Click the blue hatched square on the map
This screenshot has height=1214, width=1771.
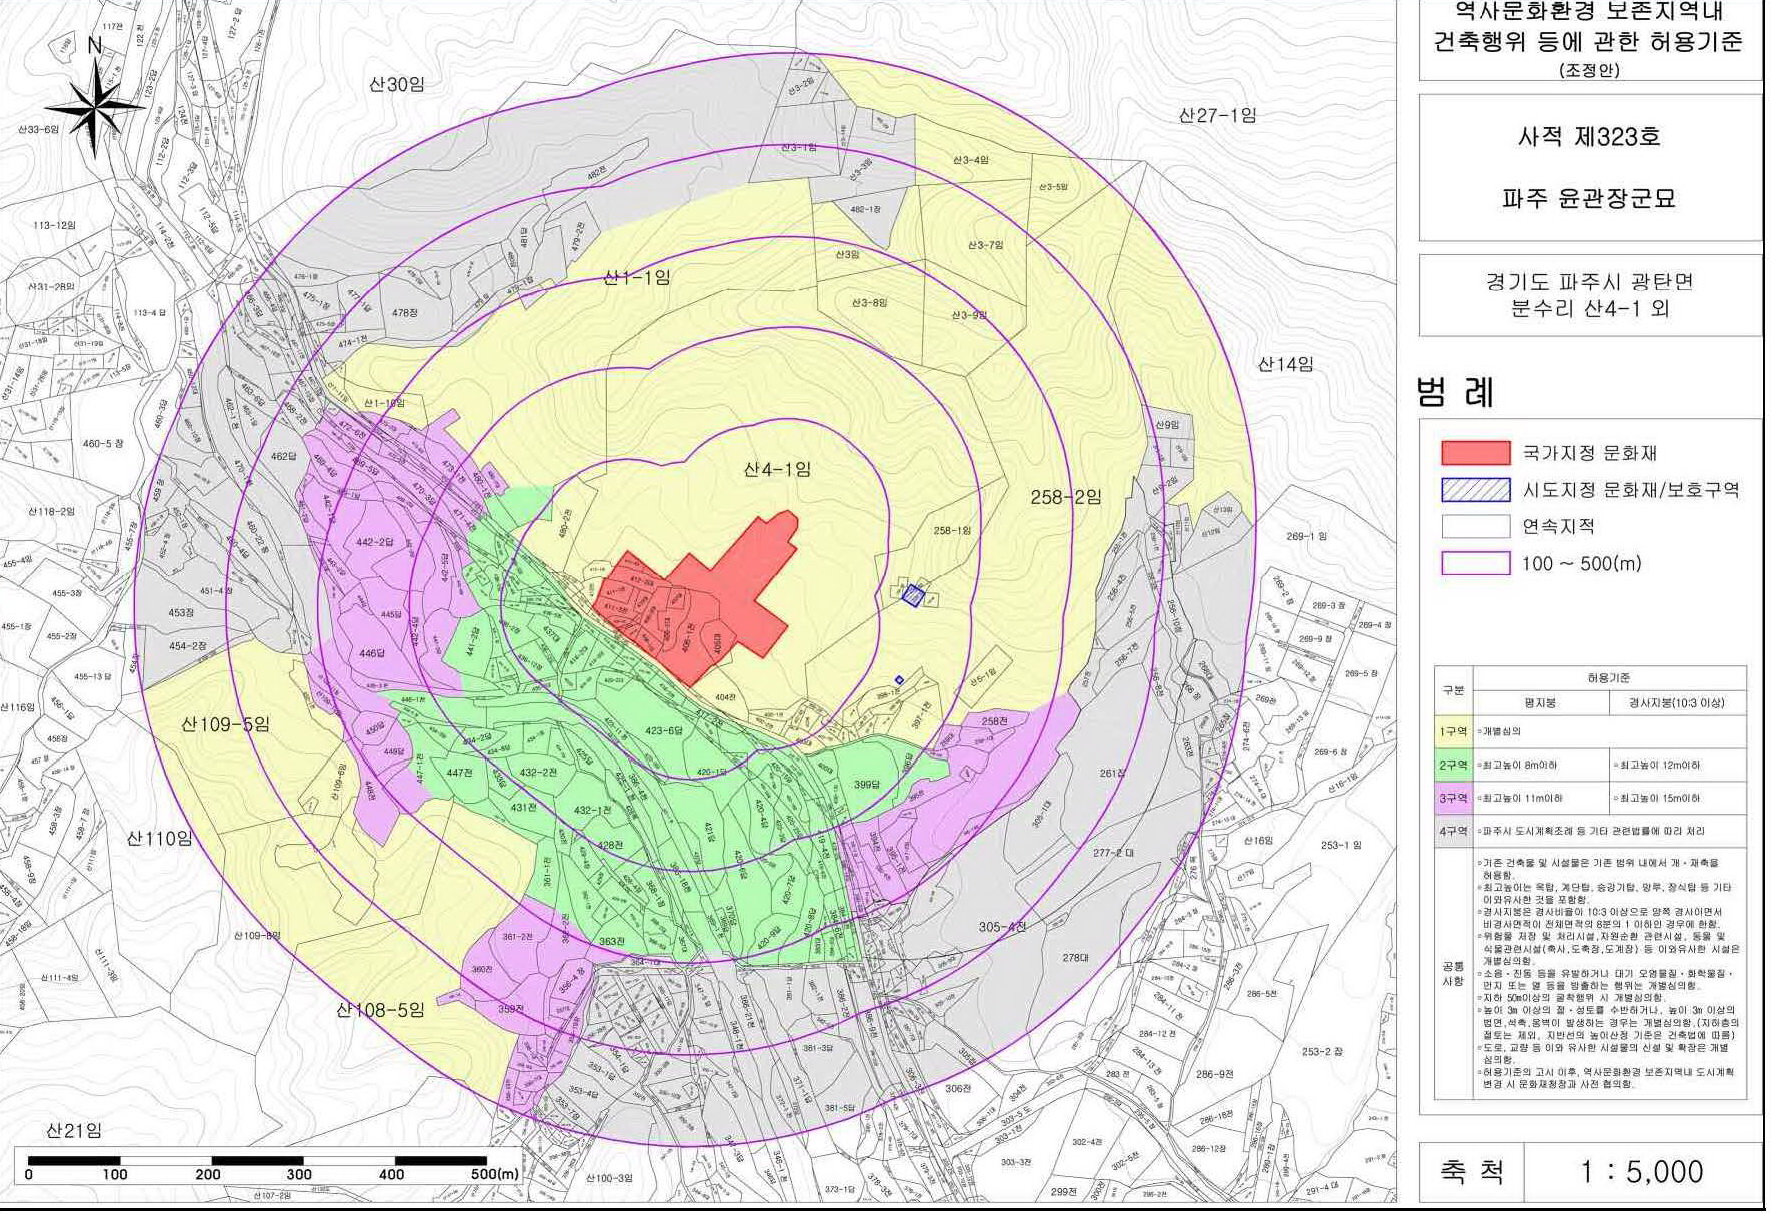click(x=912, y=596)
